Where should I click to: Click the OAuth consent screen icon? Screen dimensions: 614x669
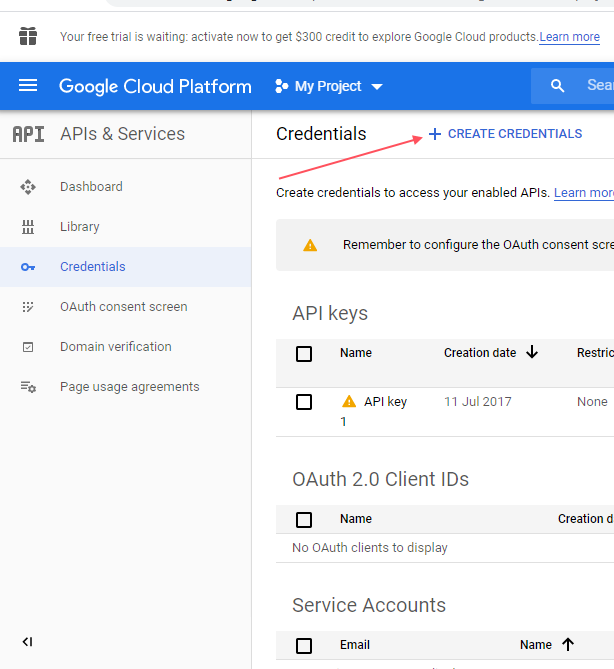coord(28,307)
